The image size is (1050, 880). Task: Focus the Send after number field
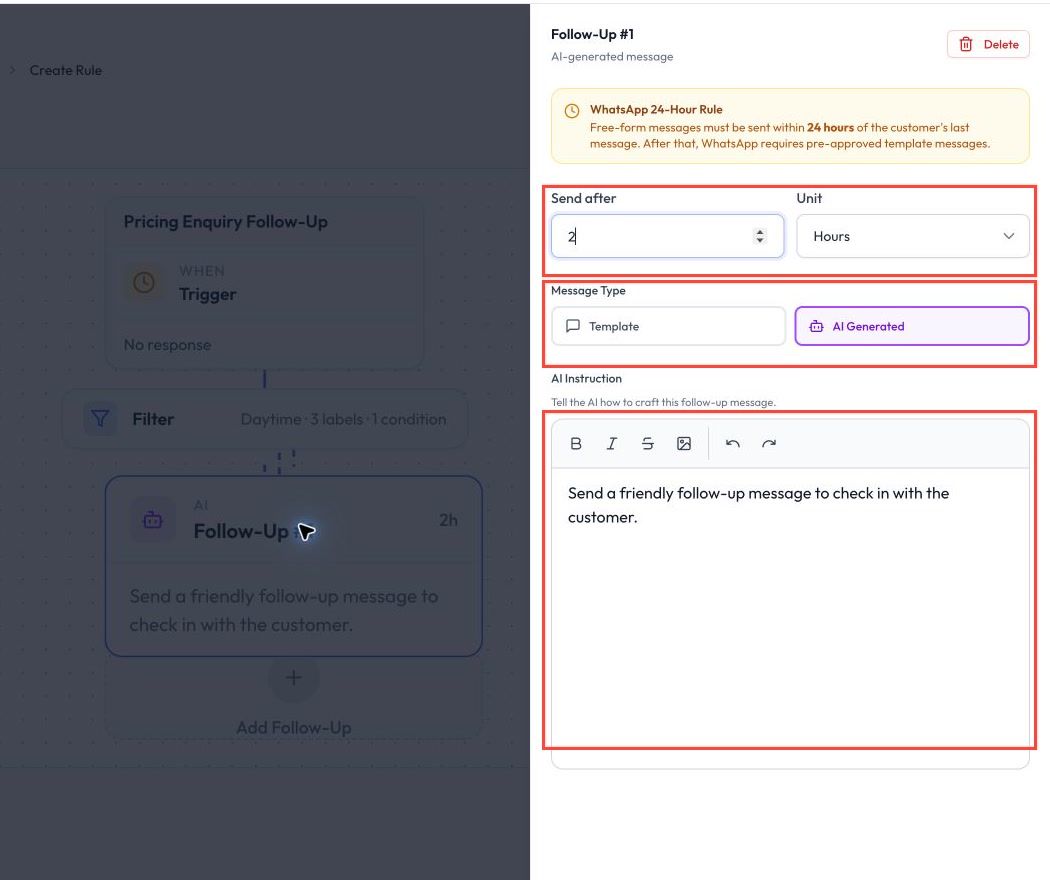(x=667, y=236)
